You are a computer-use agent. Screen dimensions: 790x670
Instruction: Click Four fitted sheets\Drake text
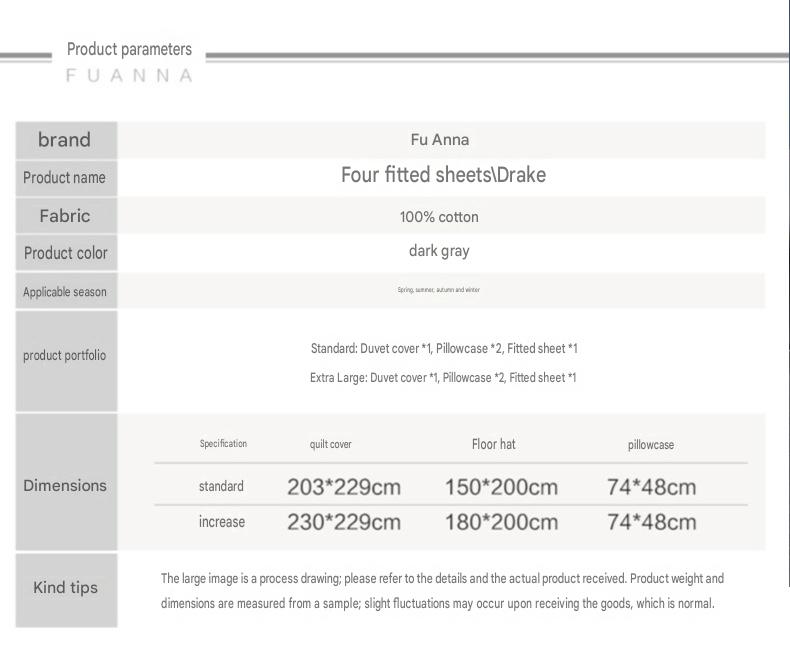(x=443, y=175)
